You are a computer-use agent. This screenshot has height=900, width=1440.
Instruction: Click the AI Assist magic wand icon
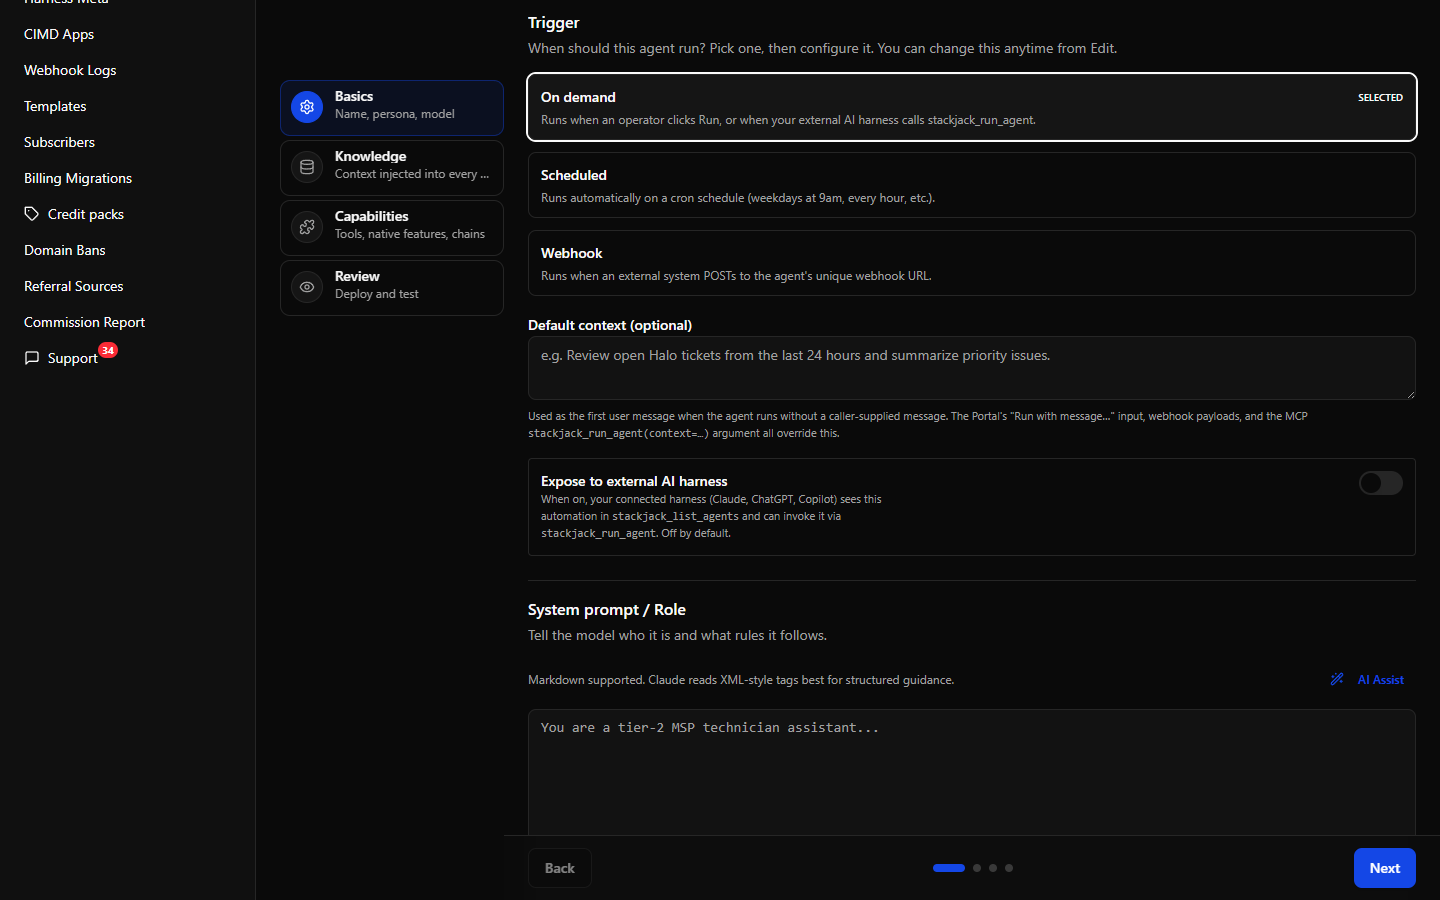pyautogui.click(x=1337, y=679)
